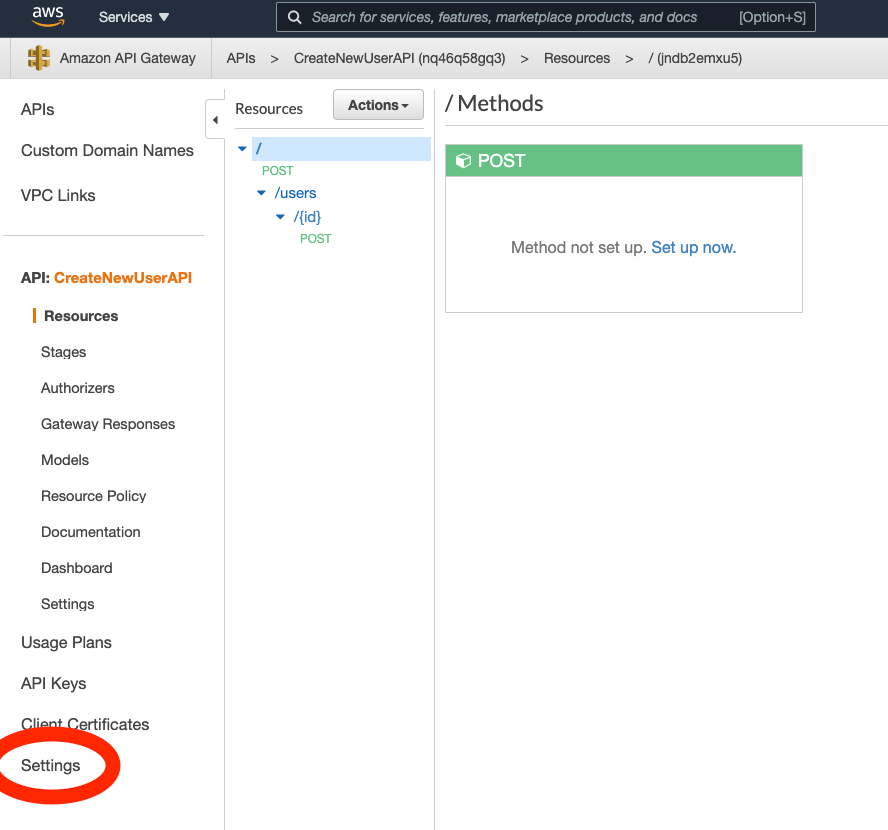
Task: Click the / (jndb2emxu5) breadcrumb
Action: click(x=695, y=58)
